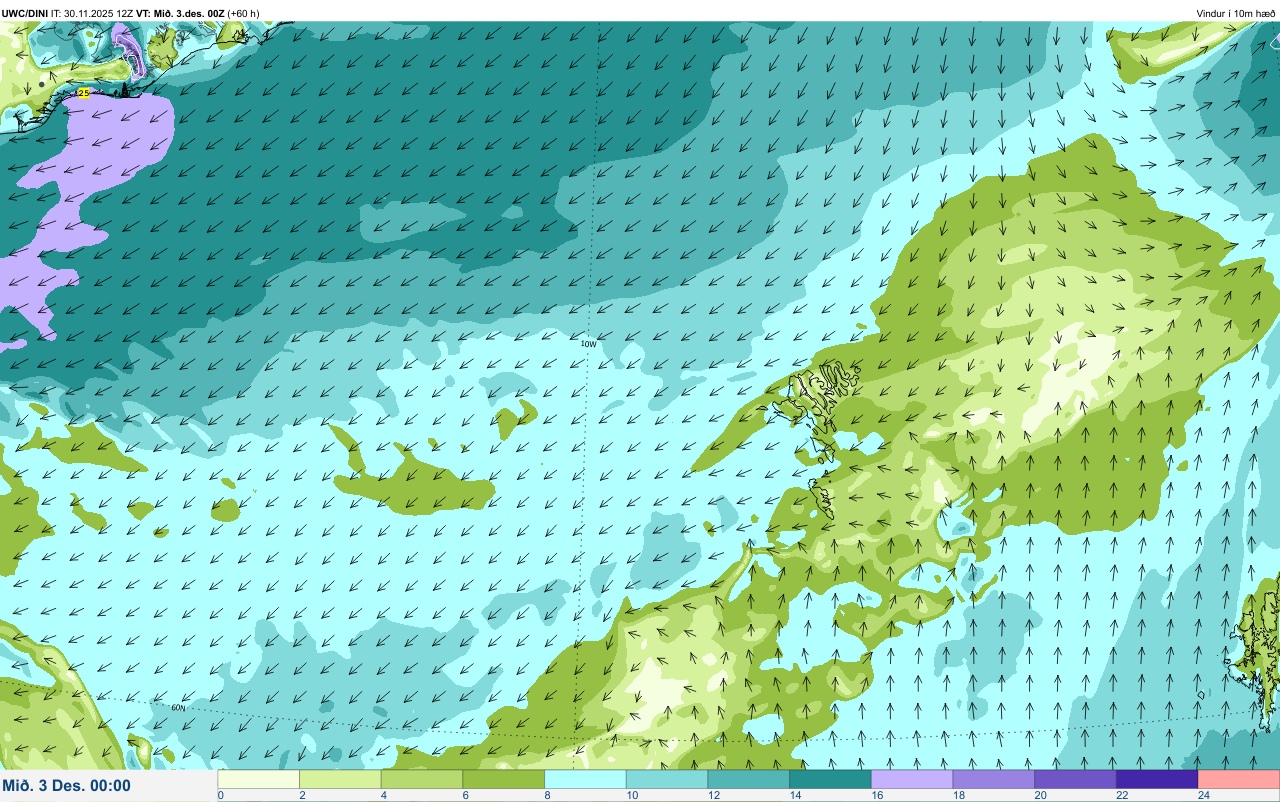Click the legend tick label '0'
Screen dimensions: 1280x802
pyautogui.click(x=220, y=796)
